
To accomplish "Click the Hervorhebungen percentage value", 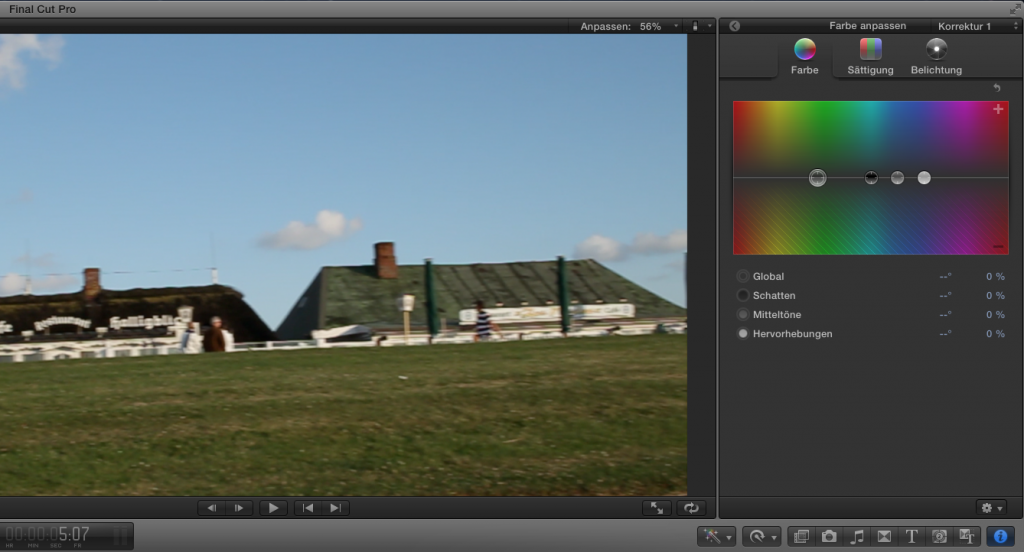I will (x=995, y=333).
